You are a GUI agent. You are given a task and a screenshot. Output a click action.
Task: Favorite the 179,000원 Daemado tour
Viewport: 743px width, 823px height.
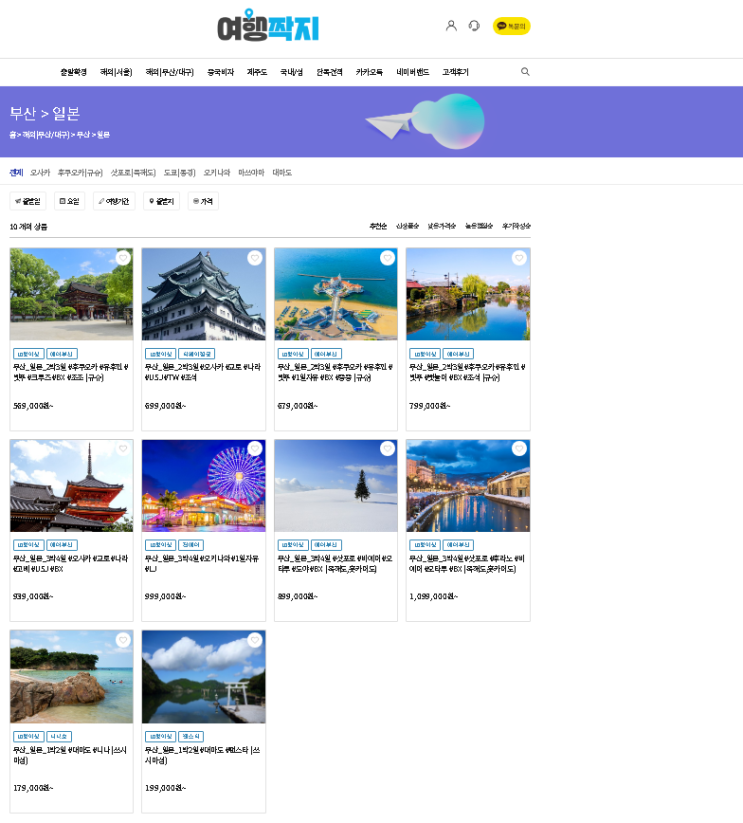tap(123, 640)
